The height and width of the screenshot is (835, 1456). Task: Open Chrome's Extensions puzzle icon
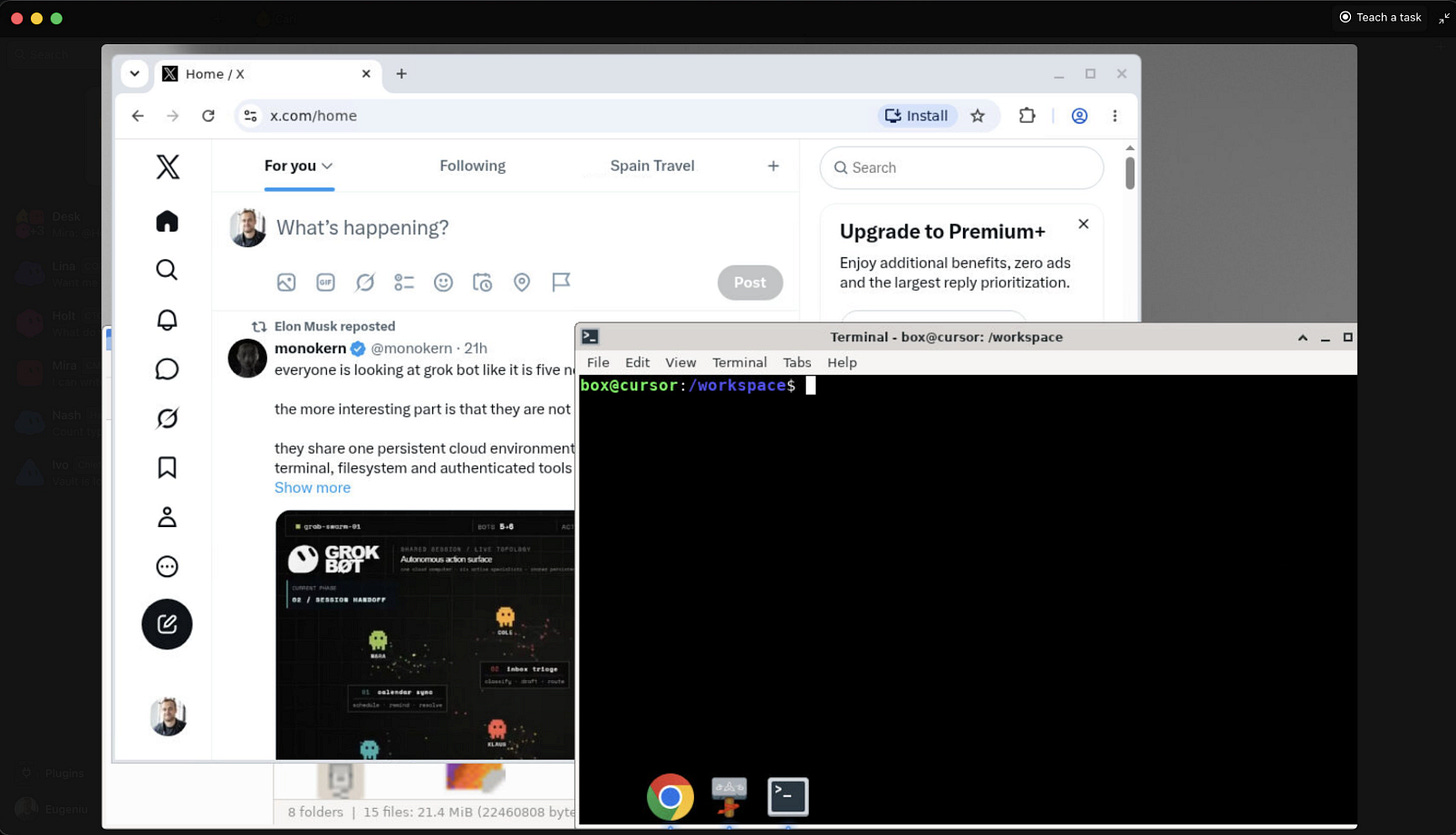(1027, 116)
